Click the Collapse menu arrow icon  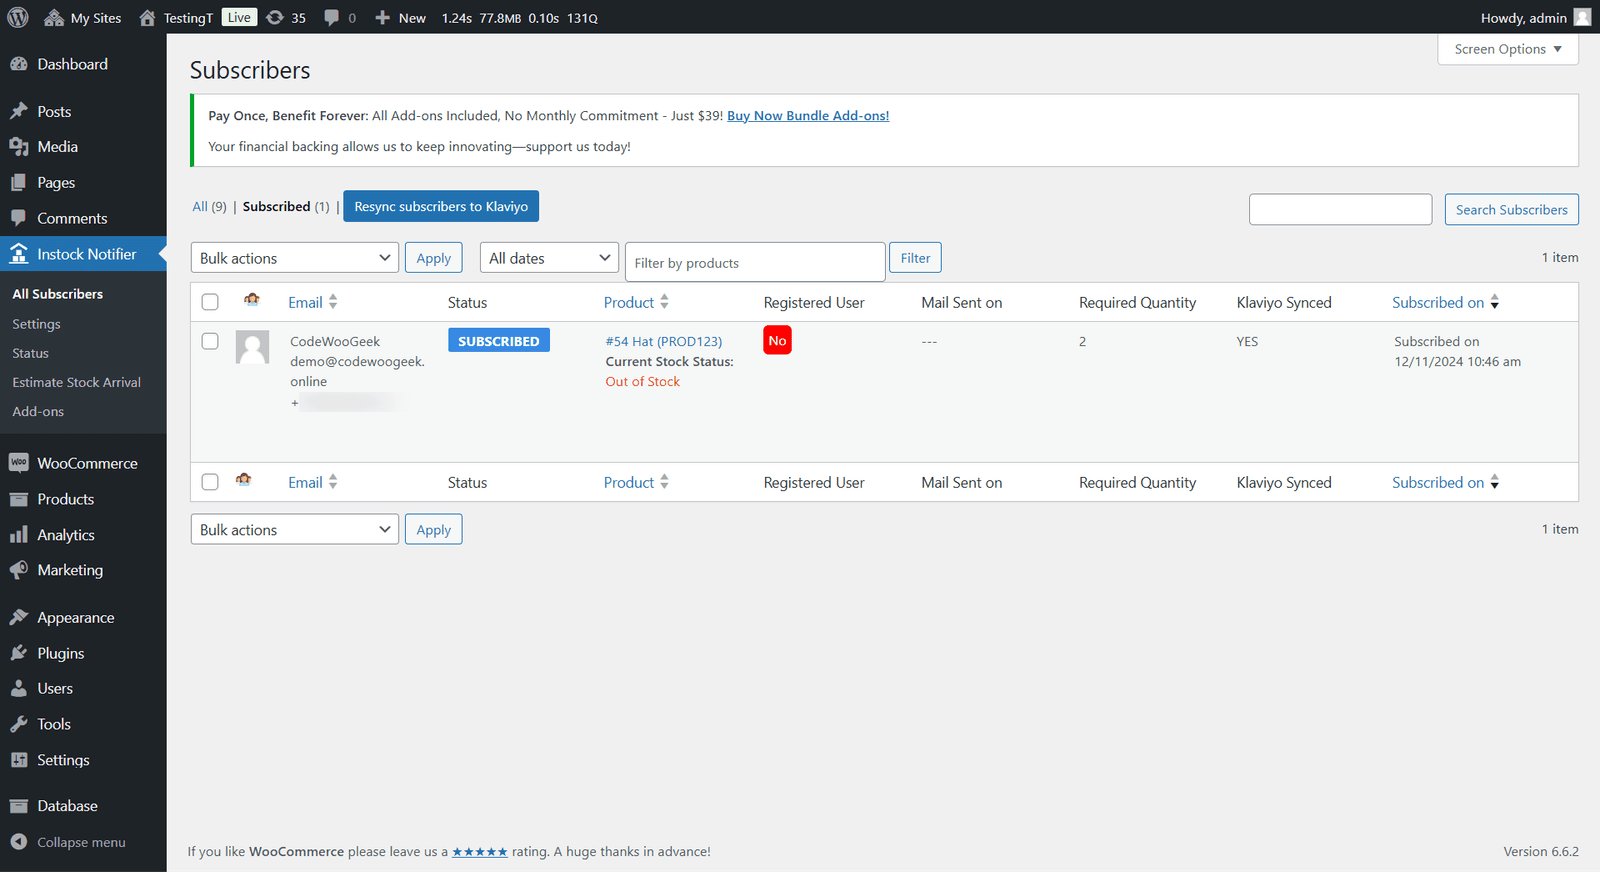(x=19, y=842)
